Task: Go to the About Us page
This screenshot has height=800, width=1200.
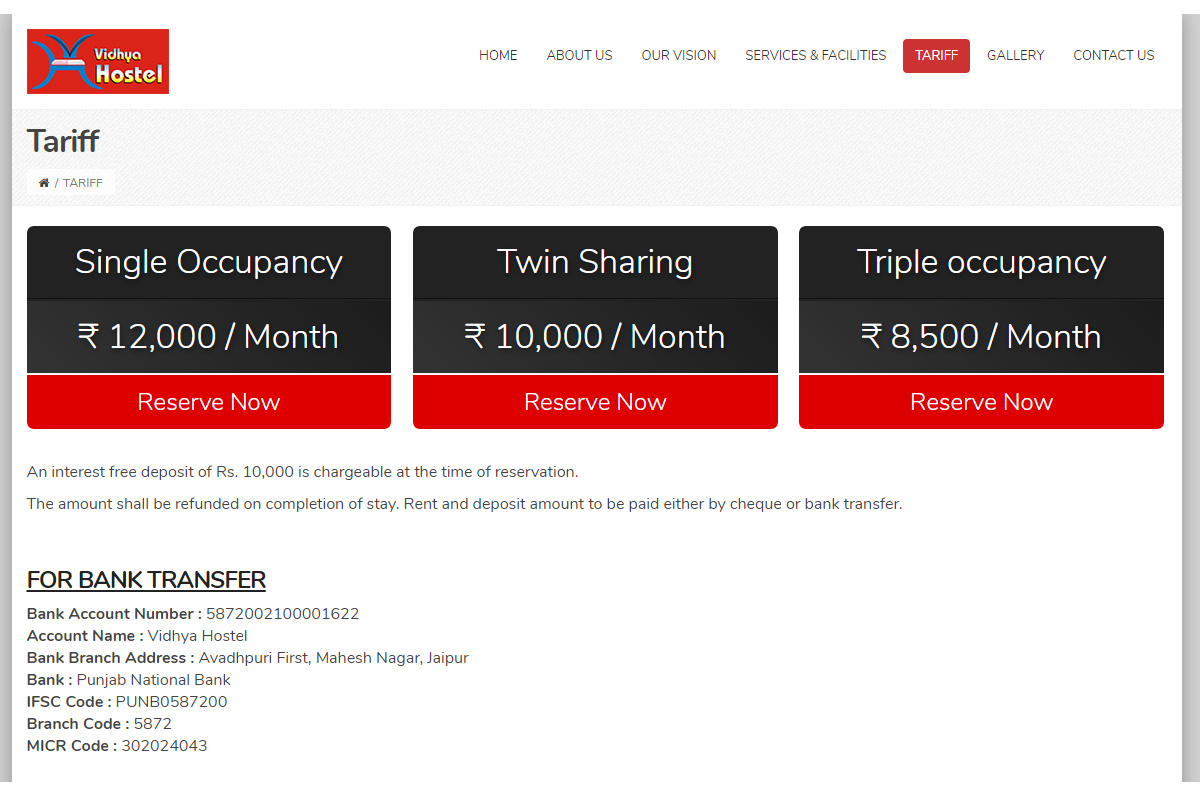Action: [x=579, y=56]
